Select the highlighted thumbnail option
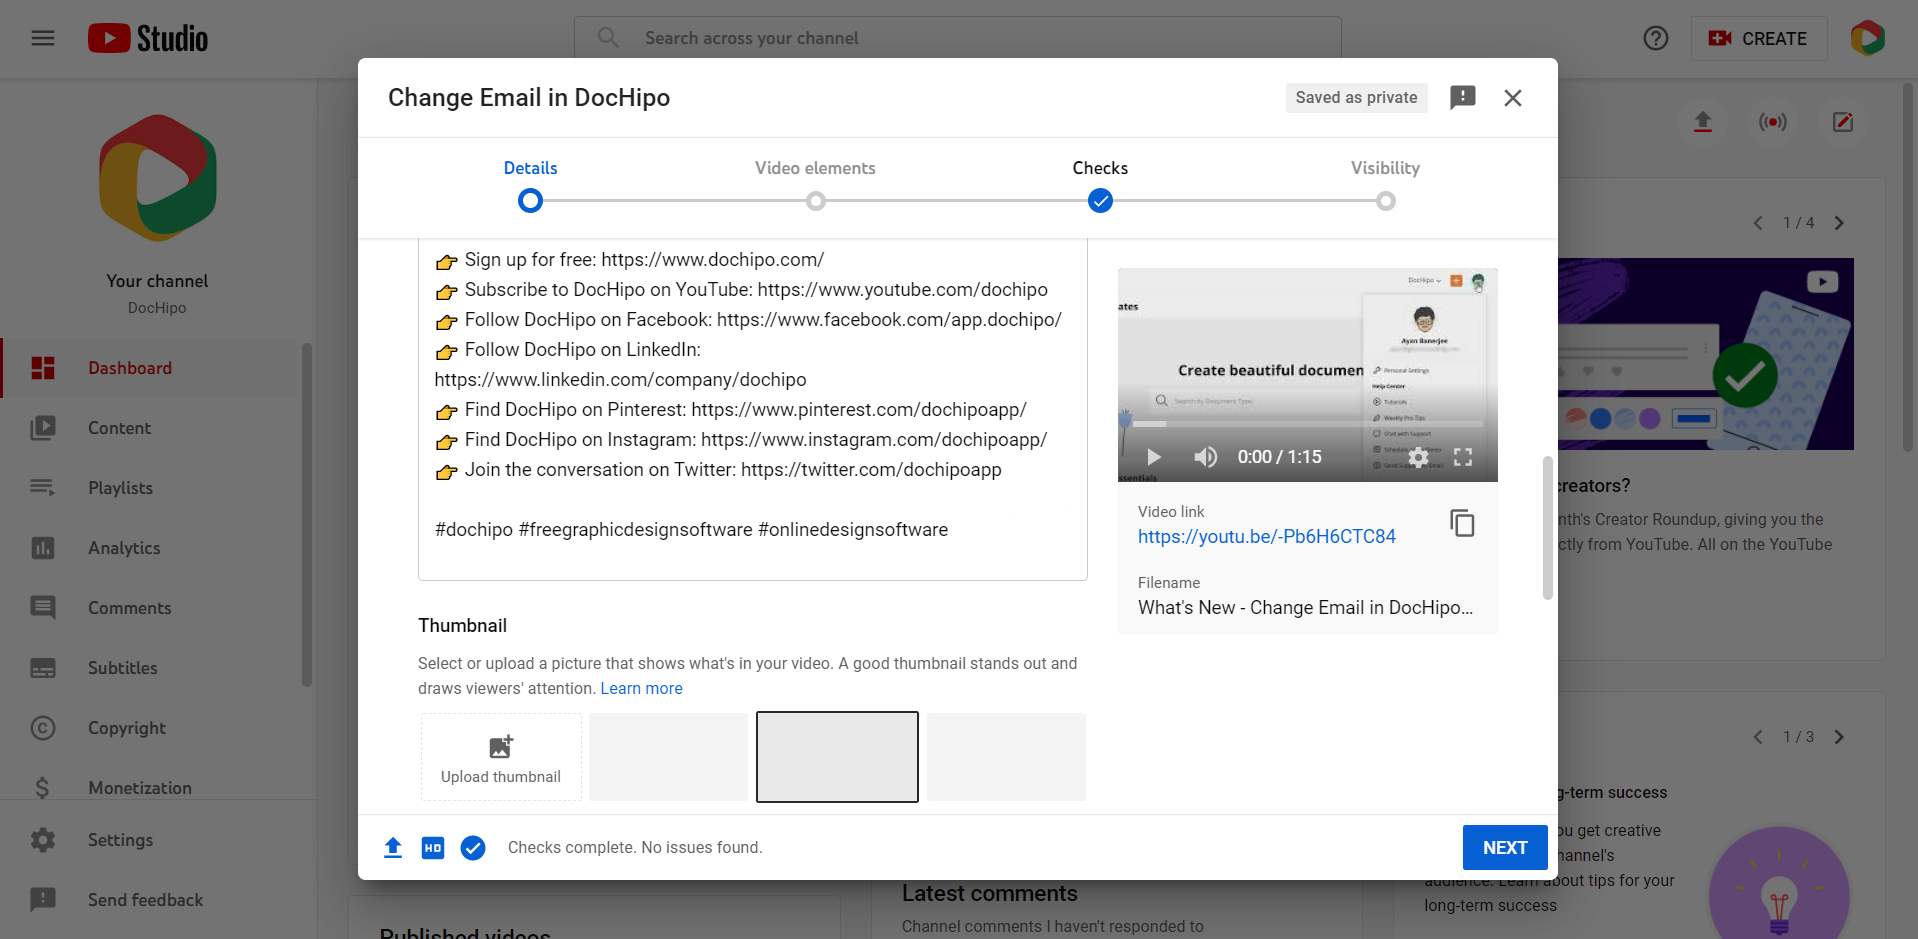This screenshot has height=939, width=1918. pyautogui.click(x=837, y=757)
